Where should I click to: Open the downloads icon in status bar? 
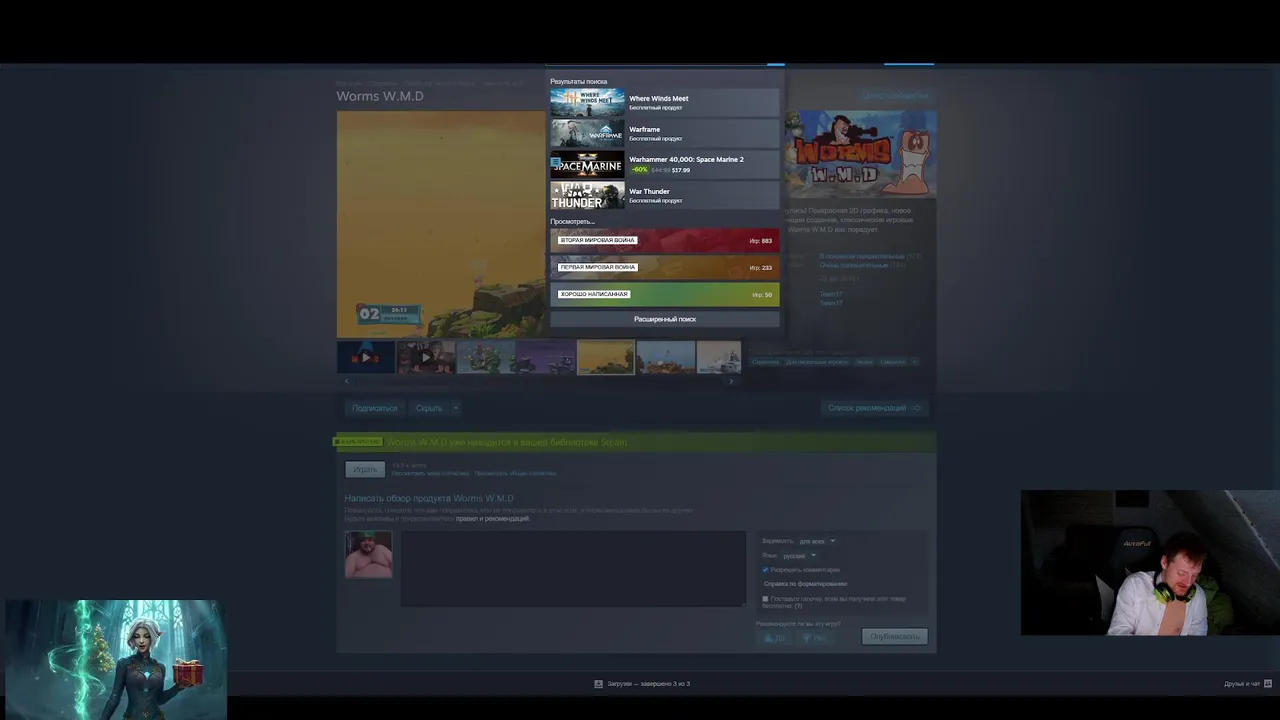click(598, 684)
